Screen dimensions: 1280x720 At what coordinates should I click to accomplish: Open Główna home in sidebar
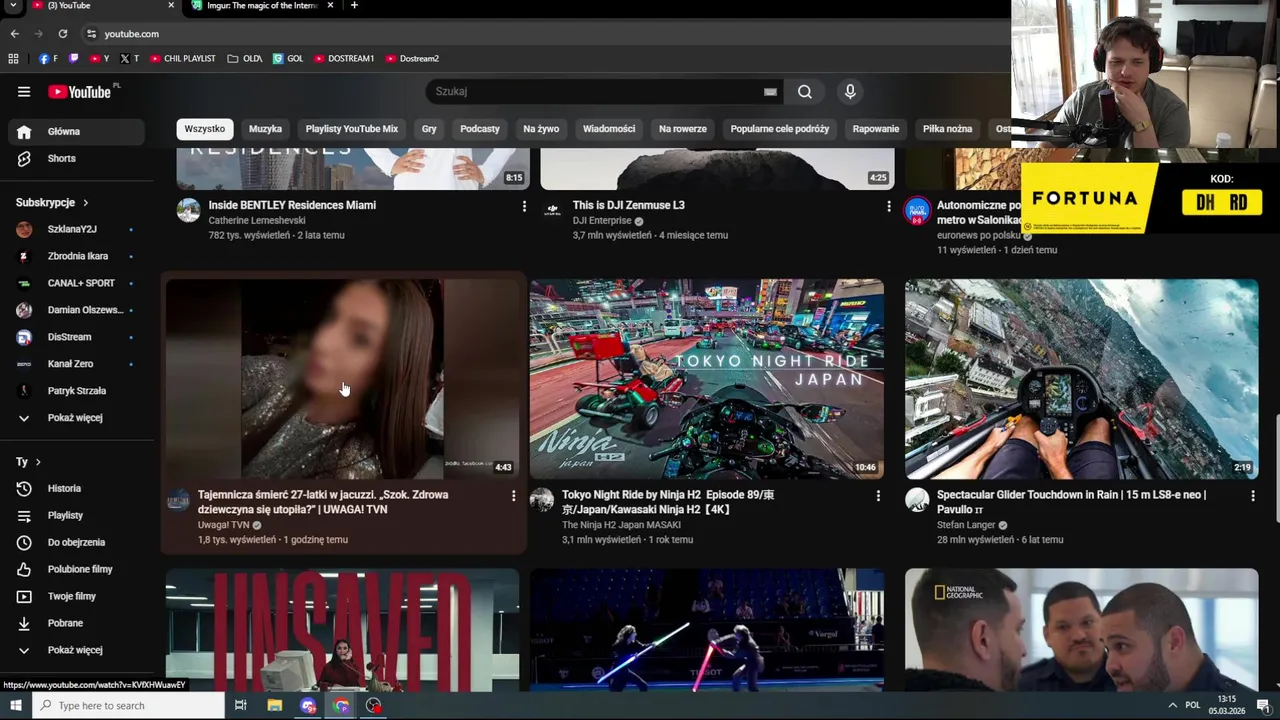click(76, 131)
